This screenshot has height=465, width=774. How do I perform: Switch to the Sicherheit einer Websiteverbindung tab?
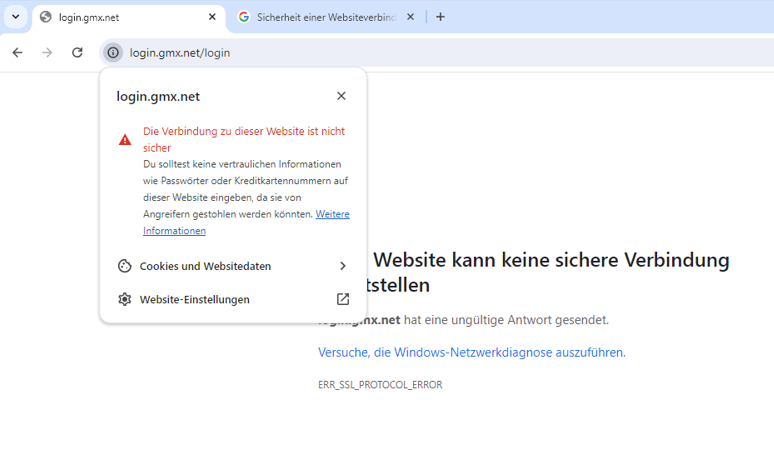click(326, 17)
